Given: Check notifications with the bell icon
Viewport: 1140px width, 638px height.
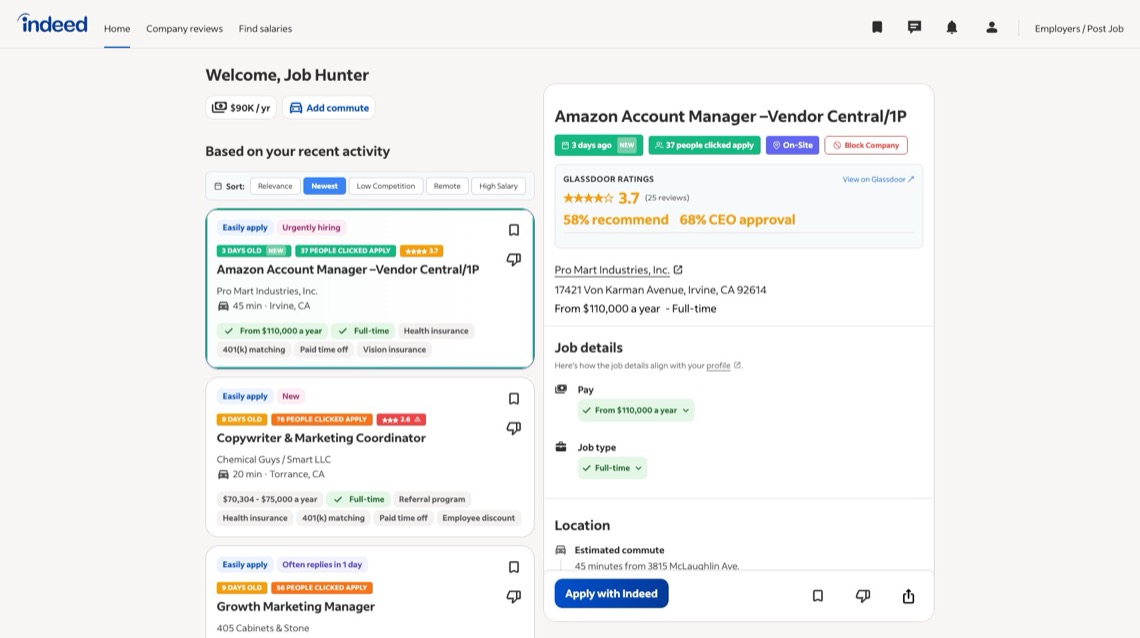Looking at the screenshot, I should click(x=952, y=26).
